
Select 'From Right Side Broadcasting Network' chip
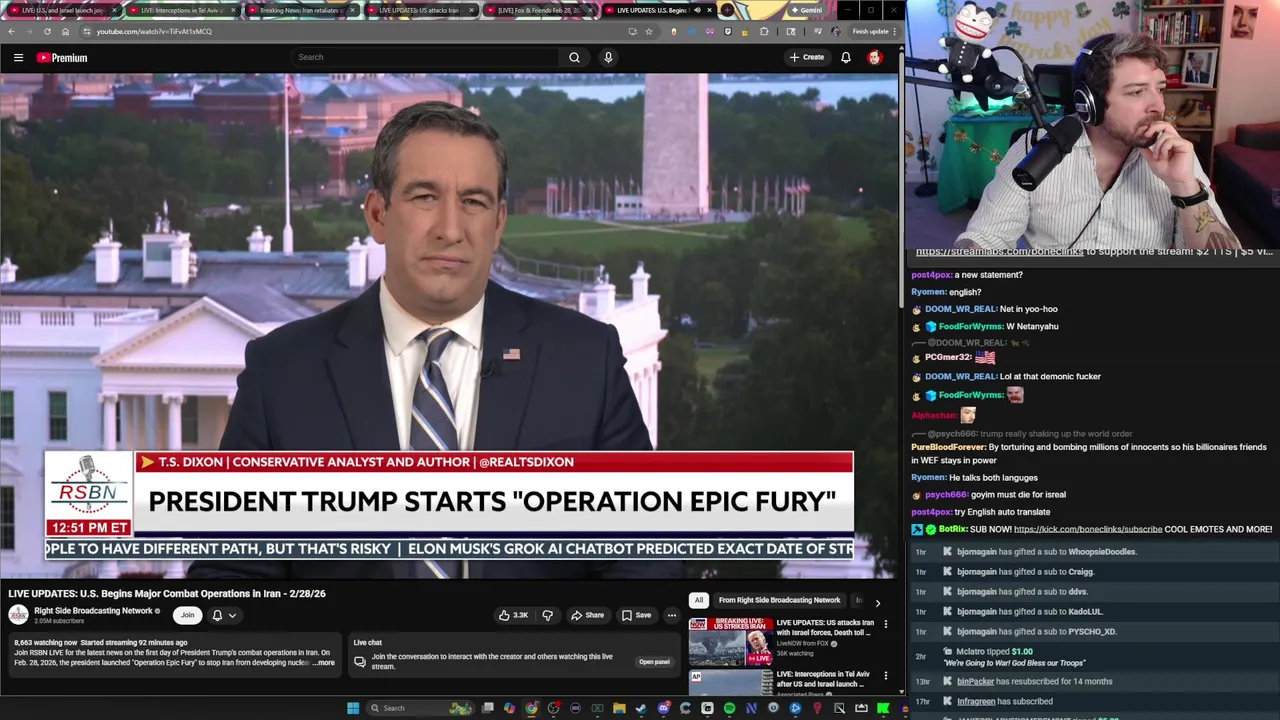point(779,600)
